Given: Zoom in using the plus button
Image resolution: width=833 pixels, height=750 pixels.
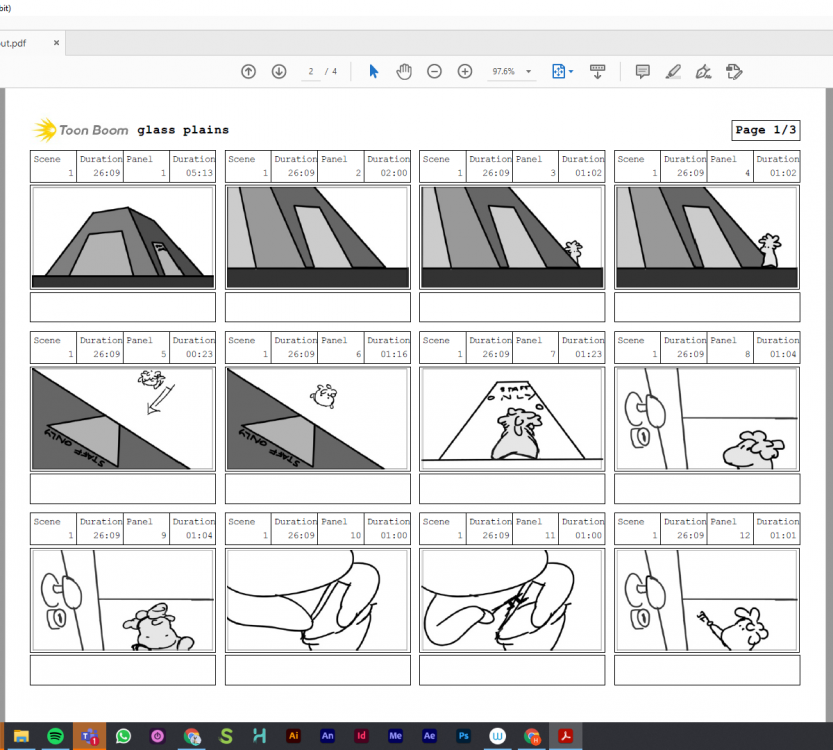Looking at the screenshot, I should 465,72.
